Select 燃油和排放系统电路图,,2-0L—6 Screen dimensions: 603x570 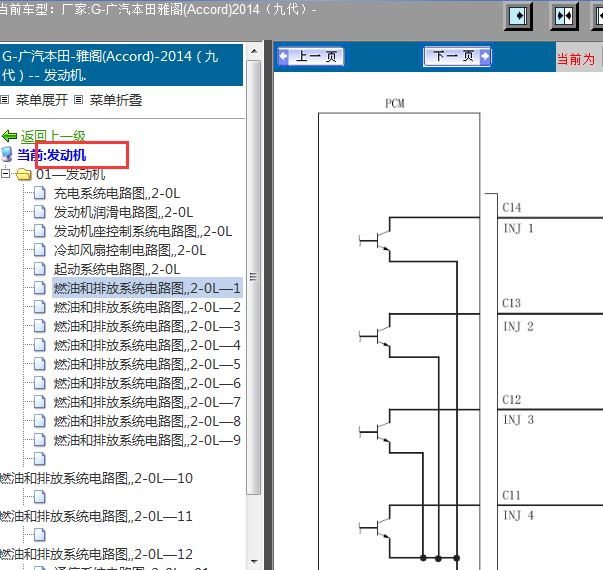tap(147, 383)
